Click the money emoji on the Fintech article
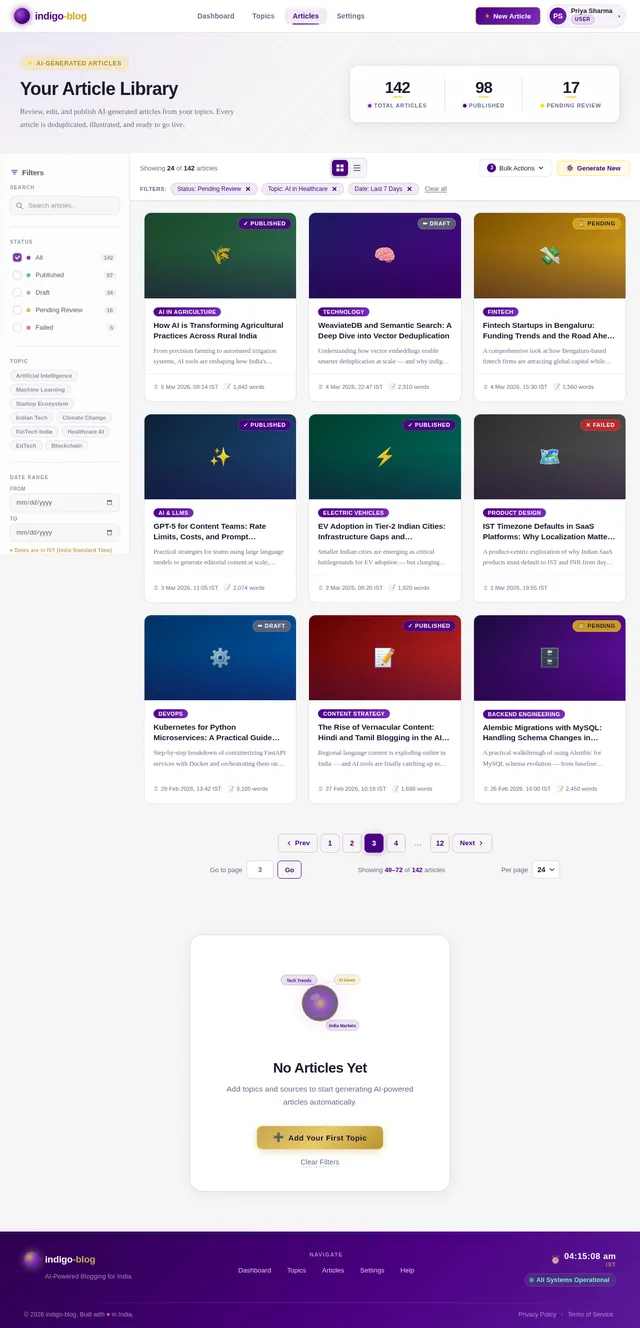 point(549,255)
